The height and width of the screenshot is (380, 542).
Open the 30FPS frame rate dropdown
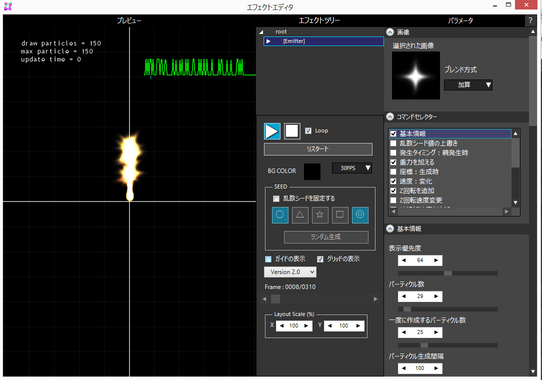coord(352,168)
